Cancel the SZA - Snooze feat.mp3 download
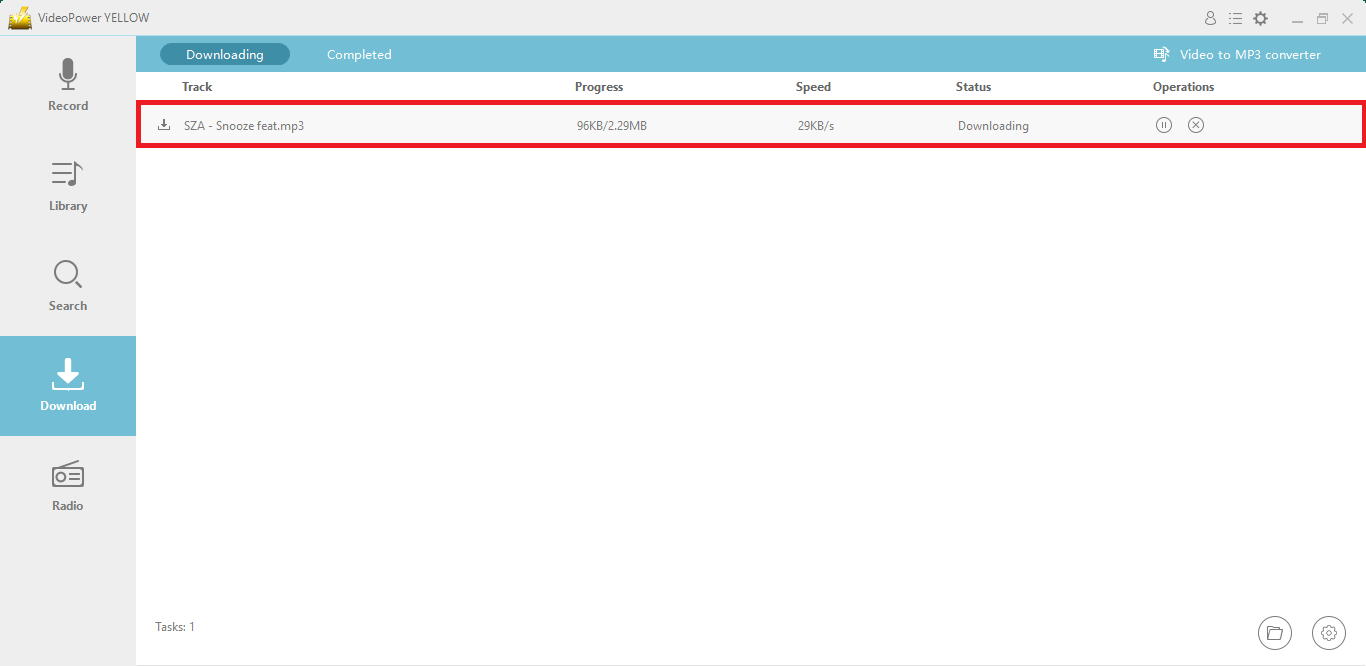 [x=1196, y=125]
